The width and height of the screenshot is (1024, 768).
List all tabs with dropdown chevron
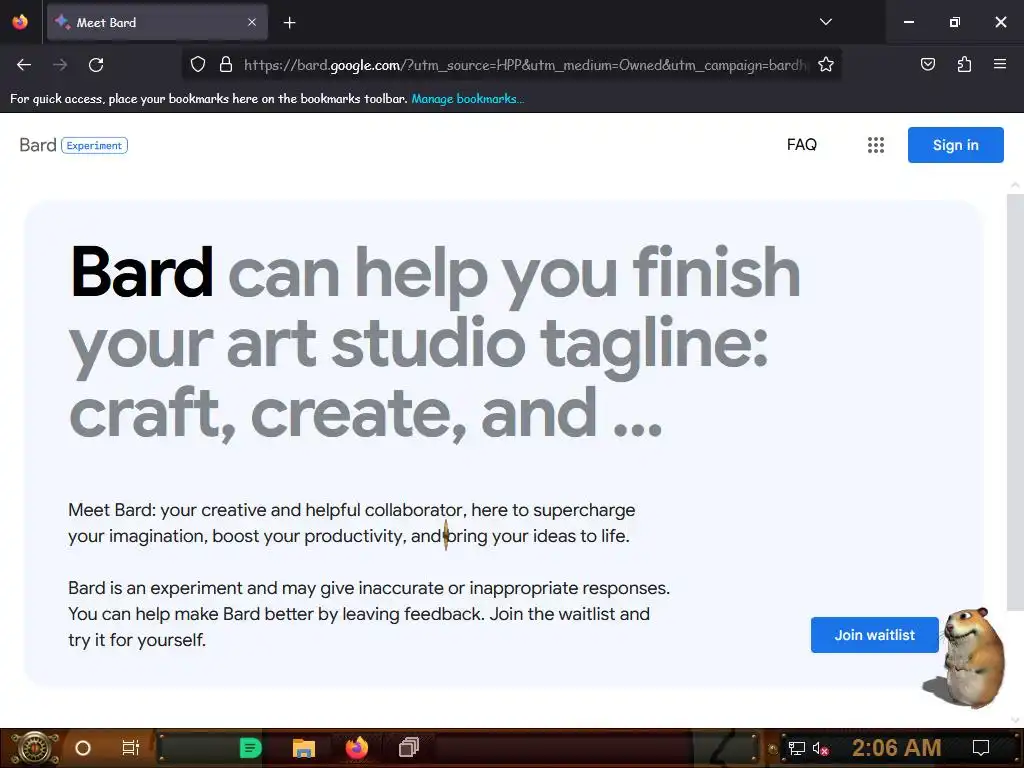[x=825, y=22]
